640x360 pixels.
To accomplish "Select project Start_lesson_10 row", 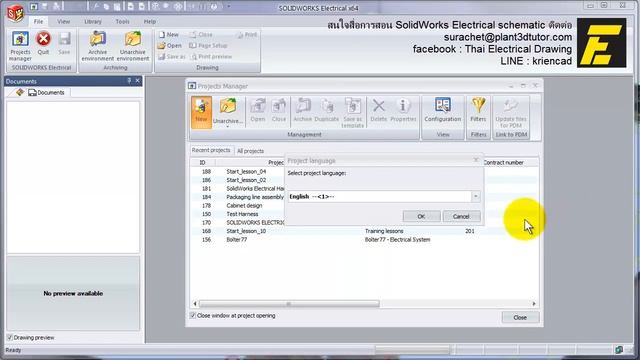I will coord(364,231).
